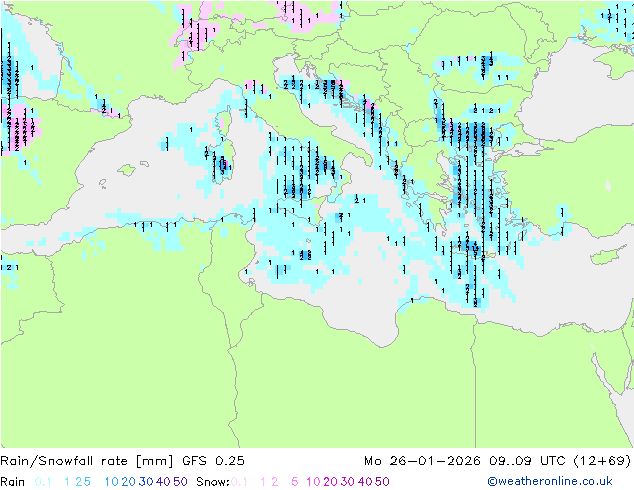Viewport: 634px width, 490px height.
Task: Click the 'Rain/Snowfall rate [mm]' title text
Action: [87, 461]
